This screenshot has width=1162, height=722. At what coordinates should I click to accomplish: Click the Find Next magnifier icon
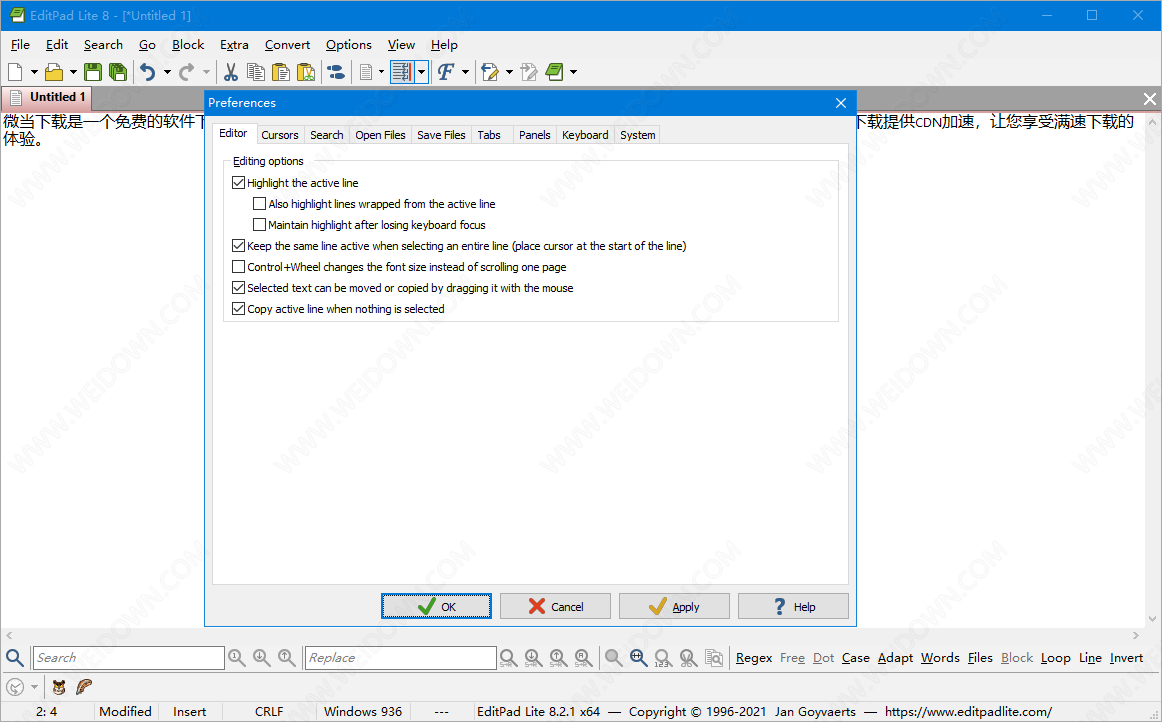pos(262,658)
